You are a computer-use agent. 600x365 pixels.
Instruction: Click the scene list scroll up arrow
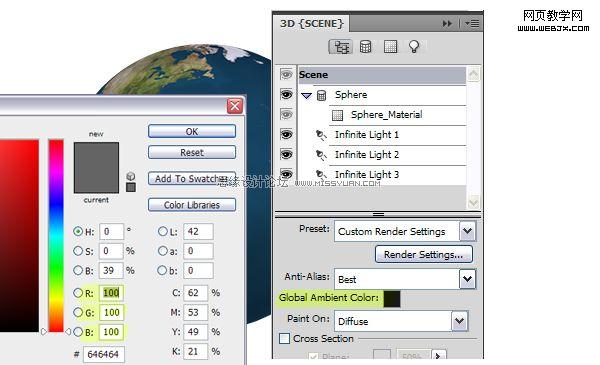[x=473, y=74]
